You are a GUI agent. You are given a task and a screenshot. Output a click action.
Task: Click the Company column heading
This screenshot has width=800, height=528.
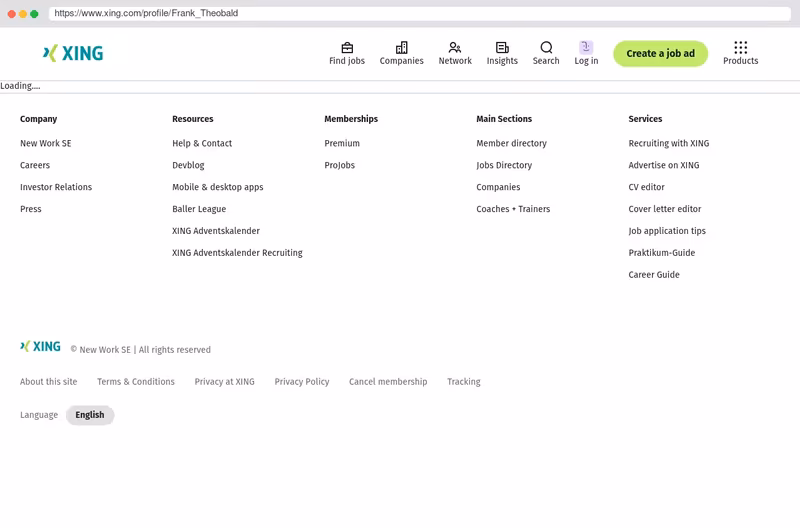click(x=38, y=119)
